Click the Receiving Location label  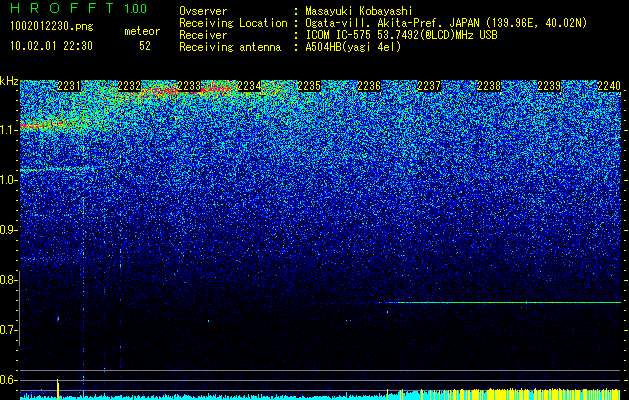[x=233, y=23]
